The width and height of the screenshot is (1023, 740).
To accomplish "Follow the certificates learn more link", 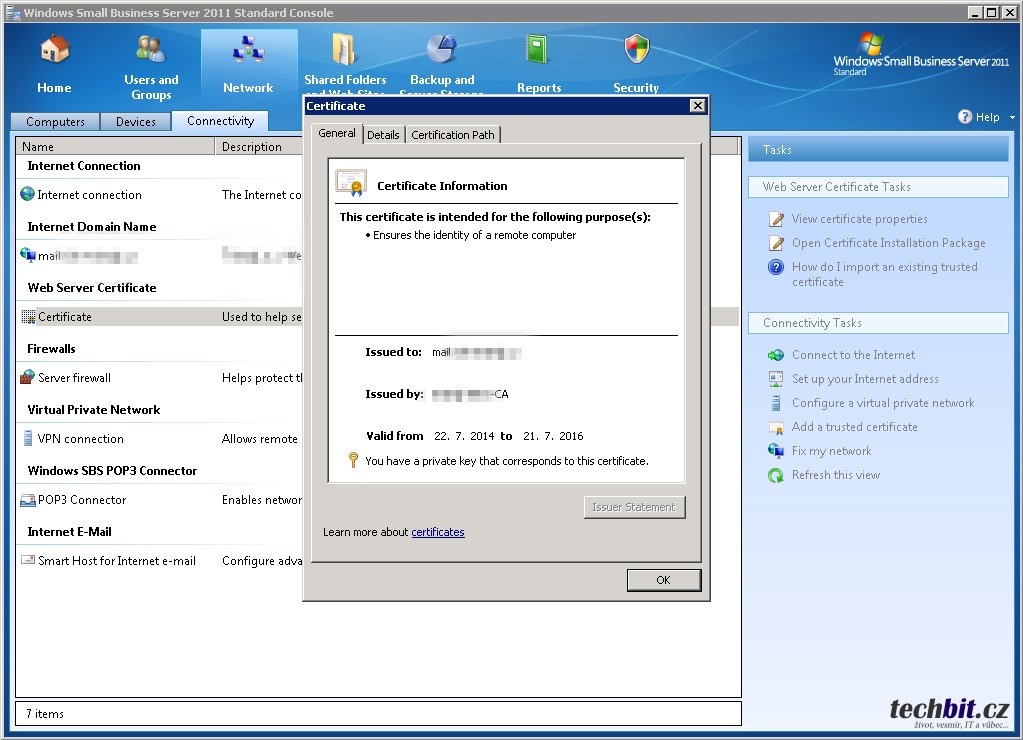I will pyautogui.click(x=438, y=532).
